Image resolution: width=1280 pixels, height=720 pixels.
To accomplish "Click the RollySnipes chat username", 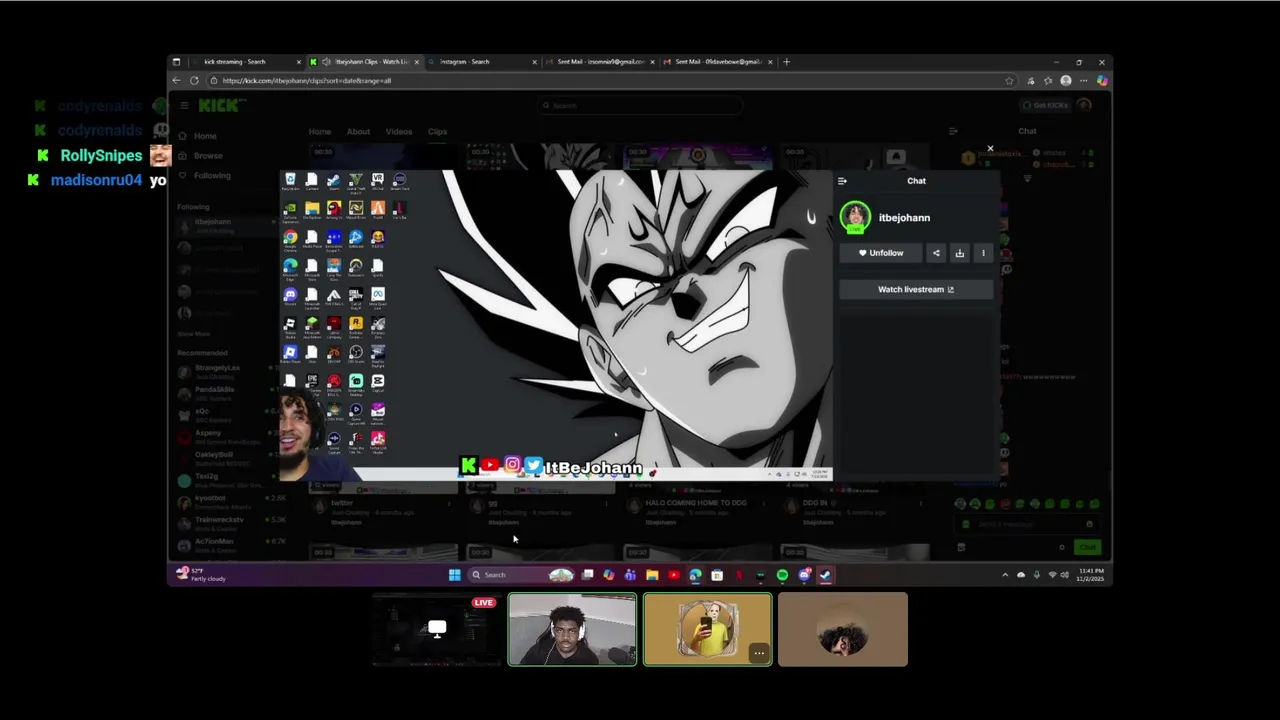I will 101,156.
